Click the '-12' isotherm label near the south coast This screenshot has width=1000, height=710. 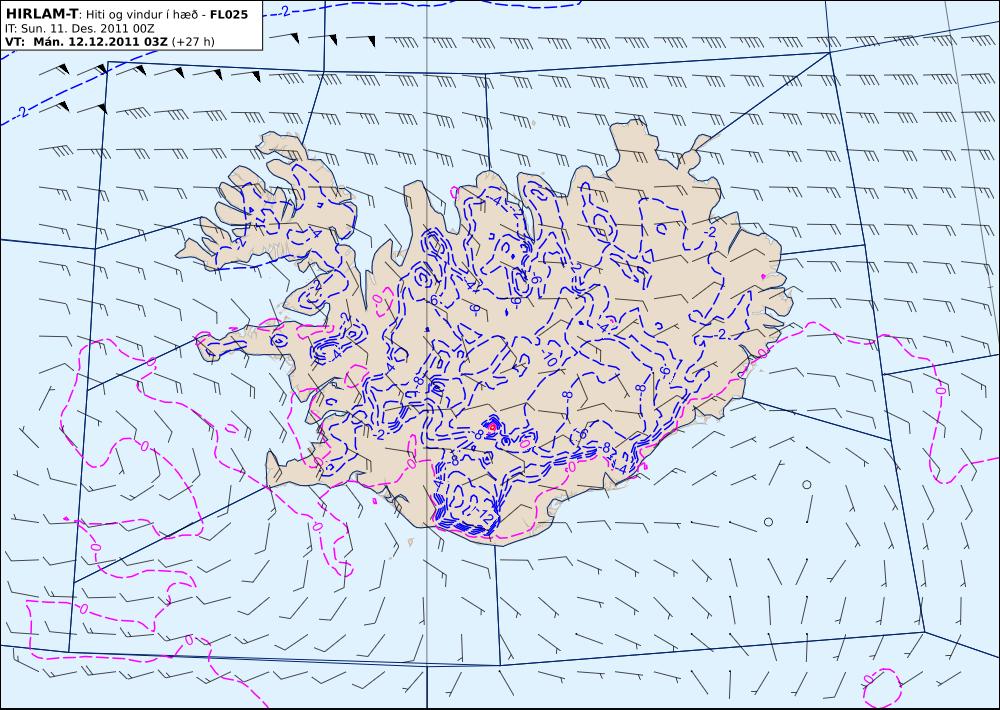click(486, 517)
